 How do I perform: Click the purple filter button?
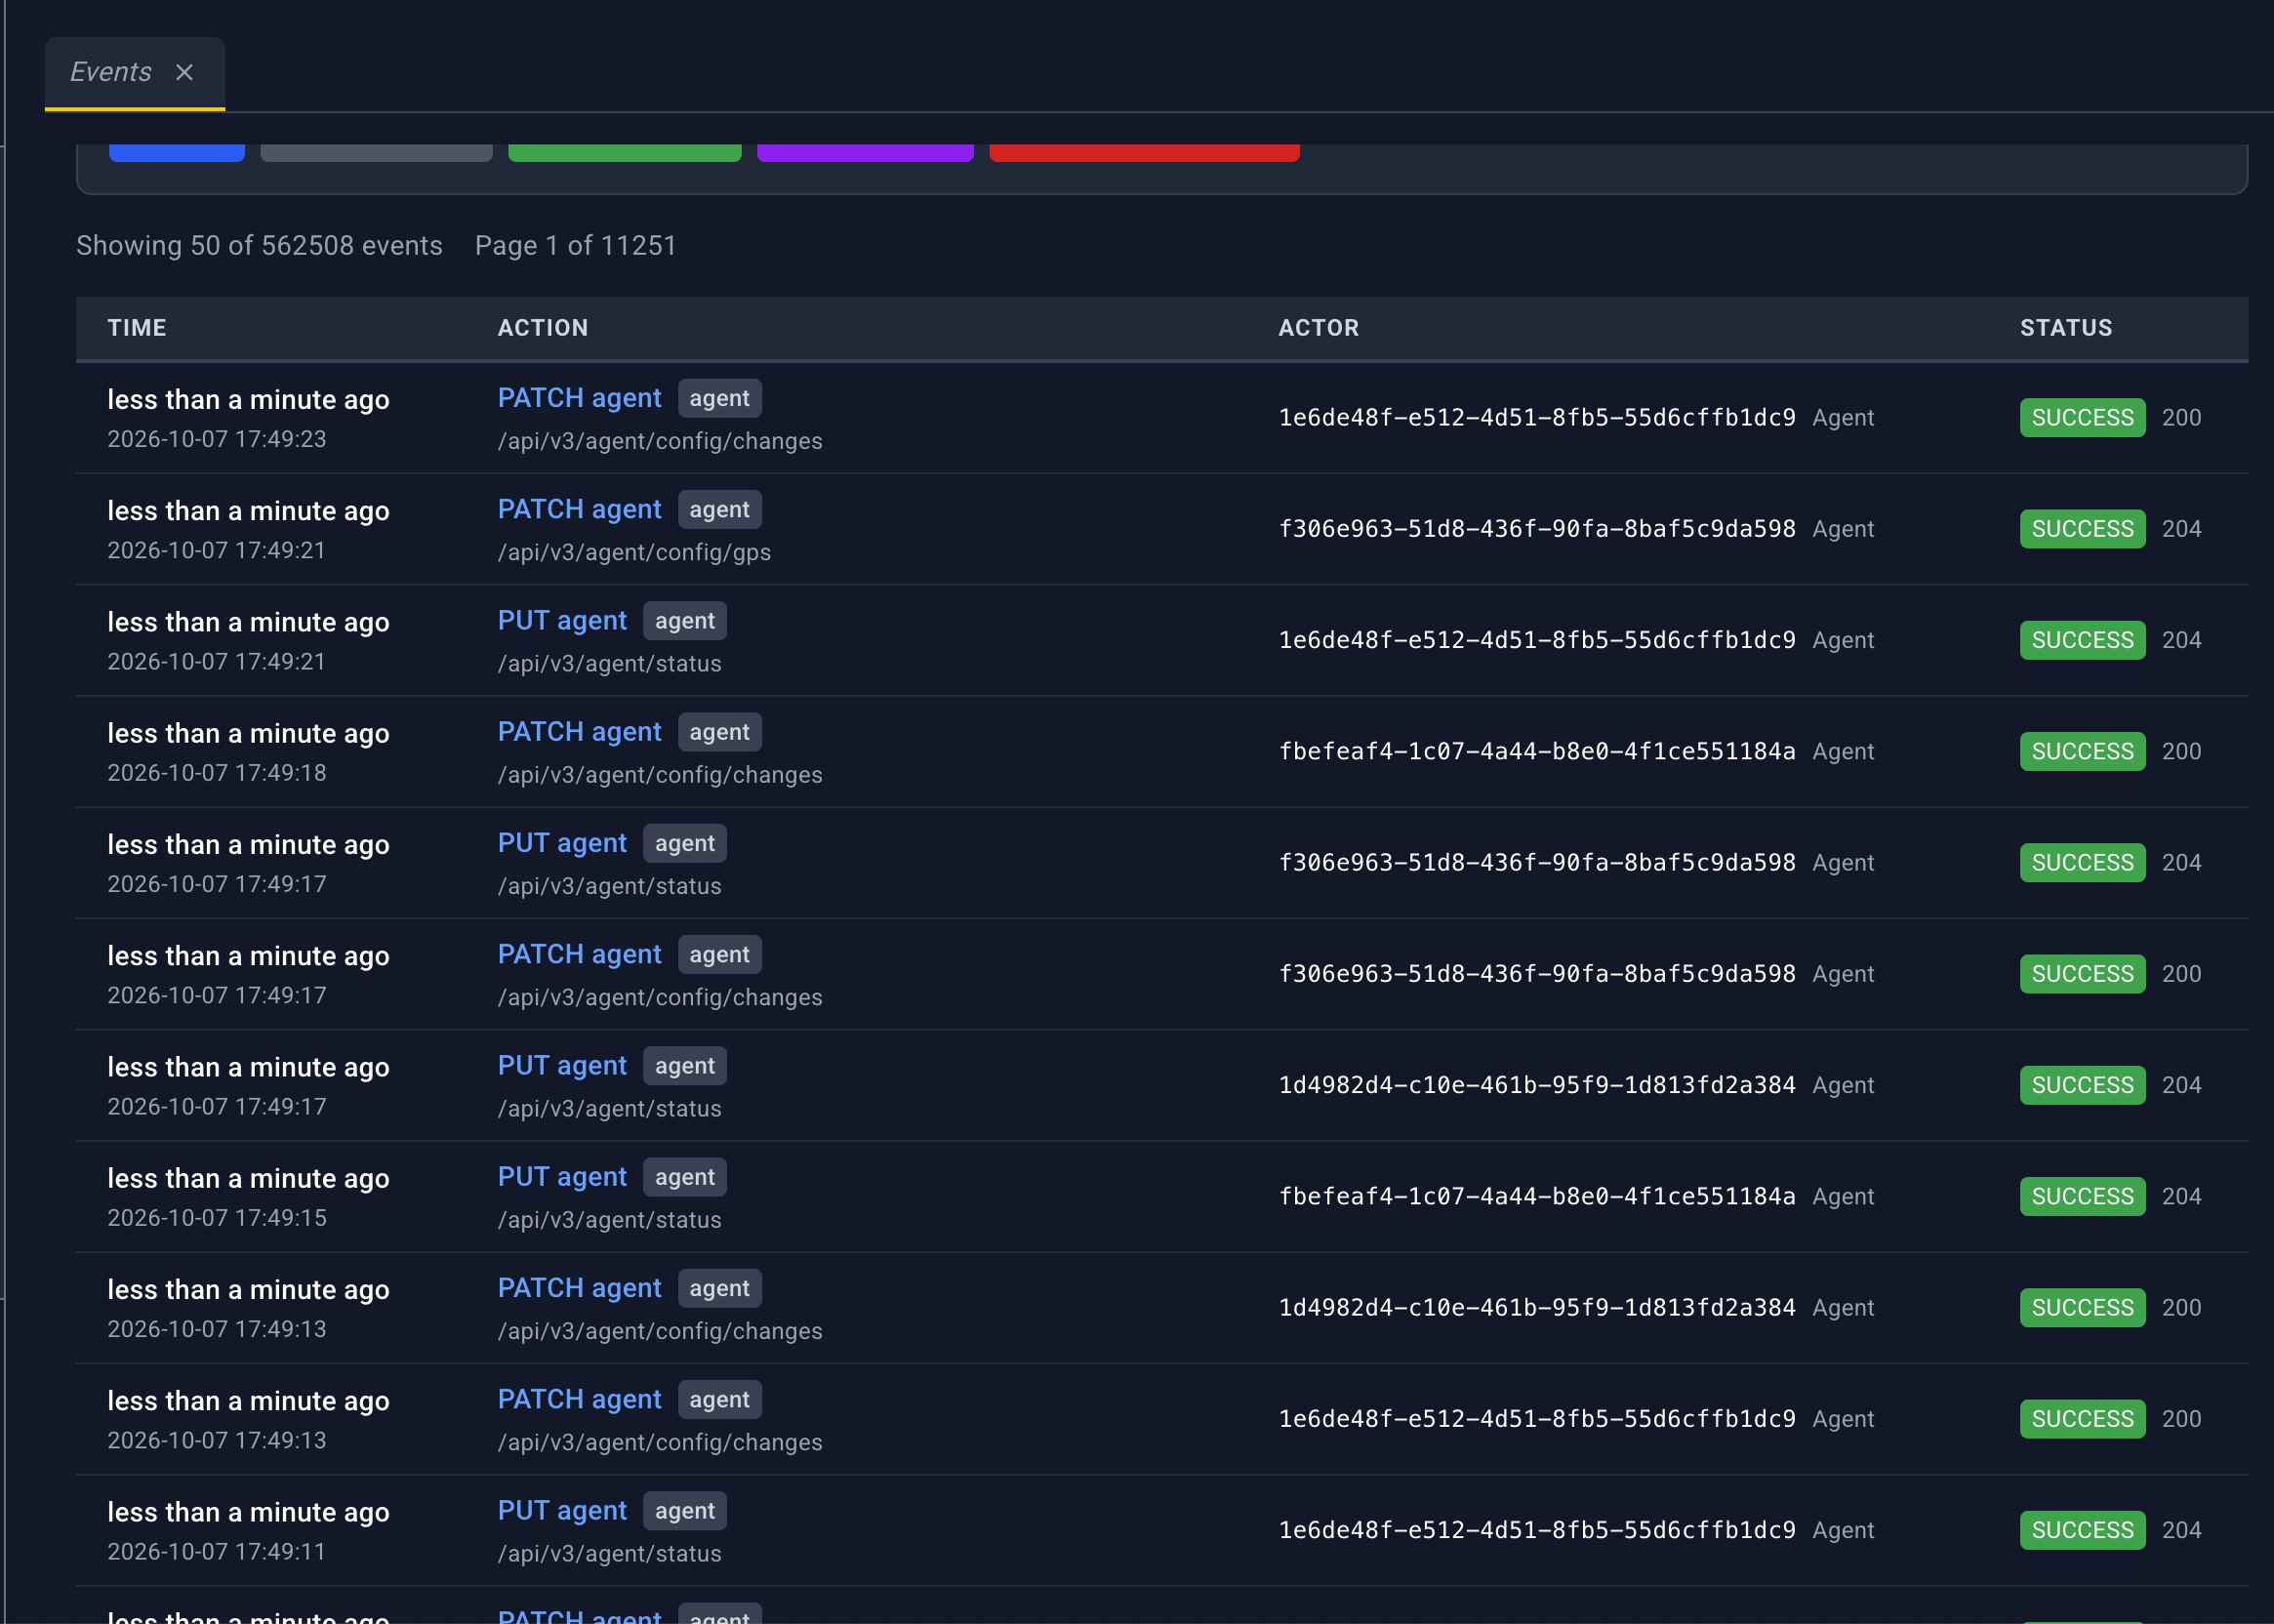[x=865, y=152]
